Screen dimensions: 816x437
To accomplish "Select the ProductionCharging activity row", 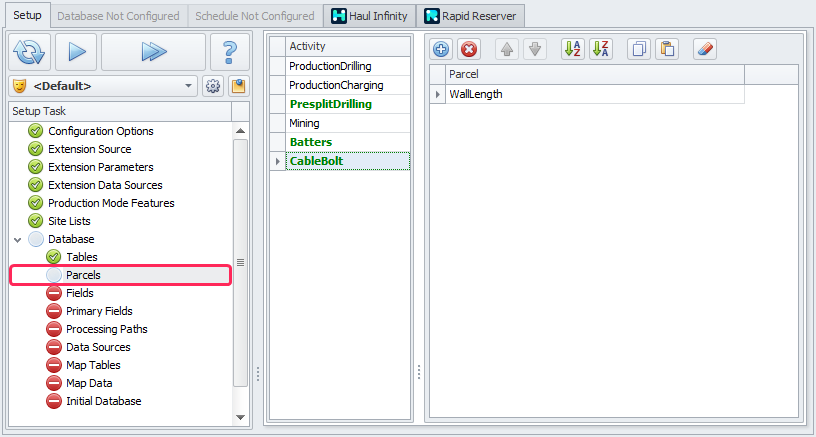I will 348,85.
